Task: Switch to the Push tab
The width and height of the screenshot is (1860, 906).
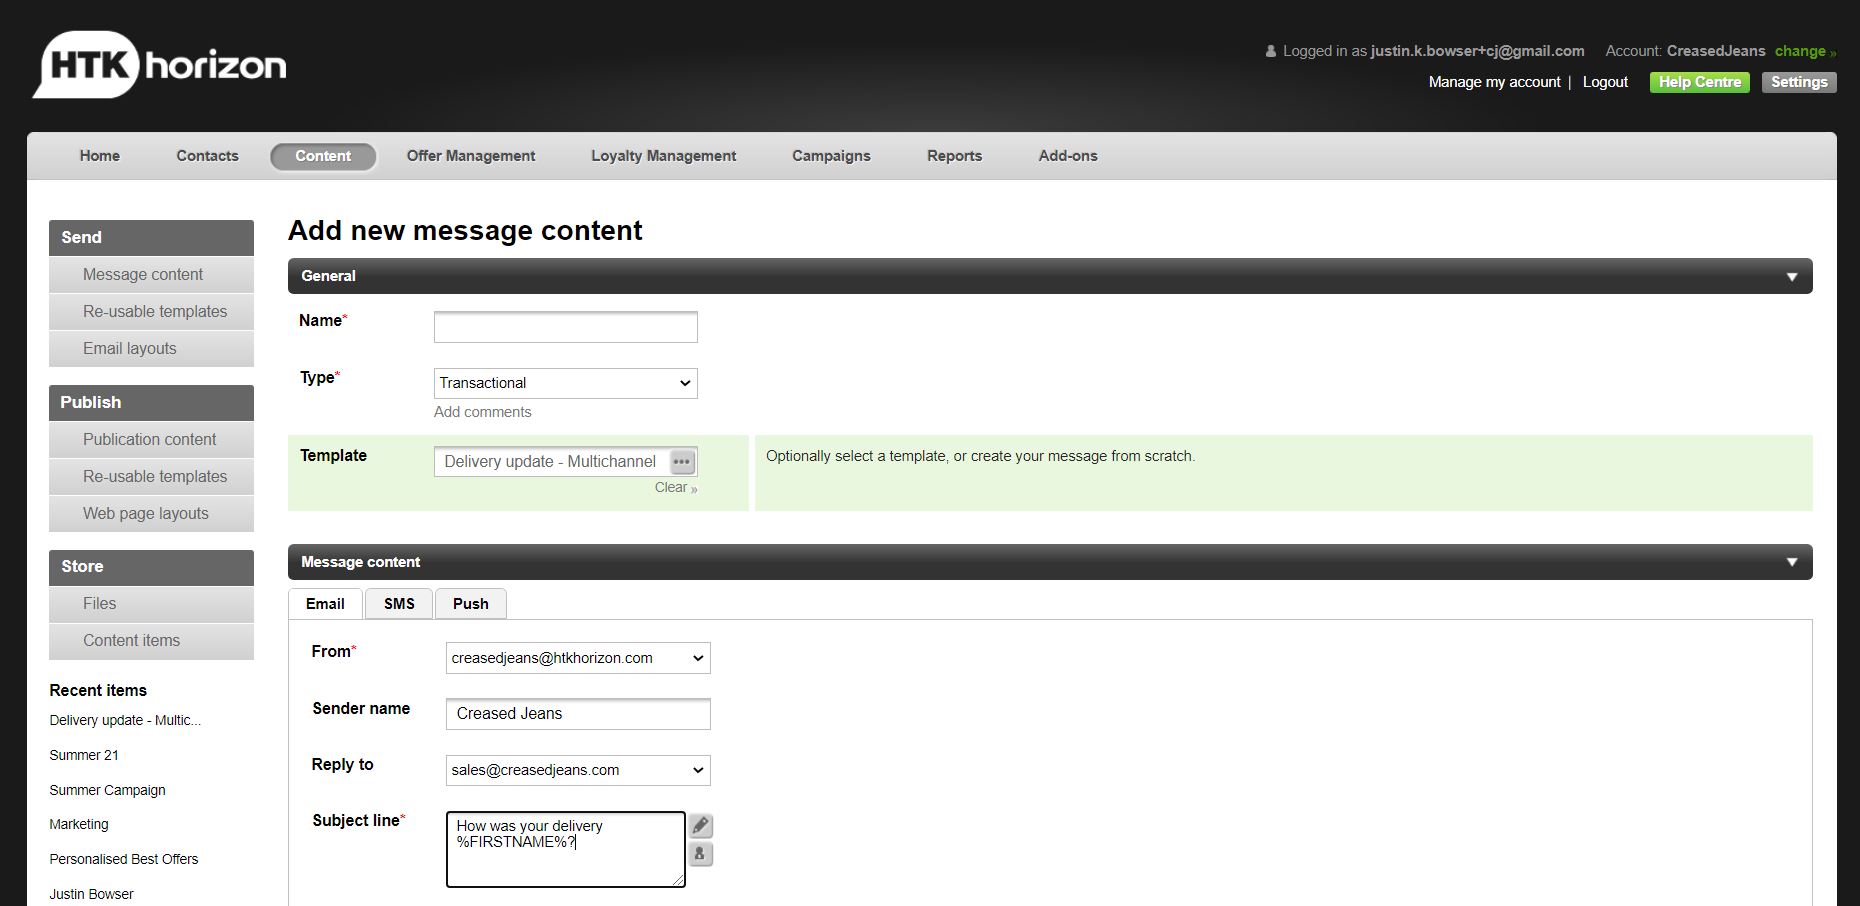Action: (471, 604)
